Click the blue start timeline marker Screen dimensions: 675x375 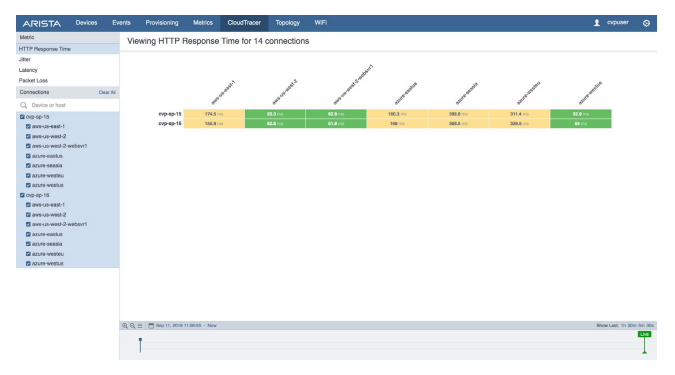pyautogui.click(x=140, y=345)
